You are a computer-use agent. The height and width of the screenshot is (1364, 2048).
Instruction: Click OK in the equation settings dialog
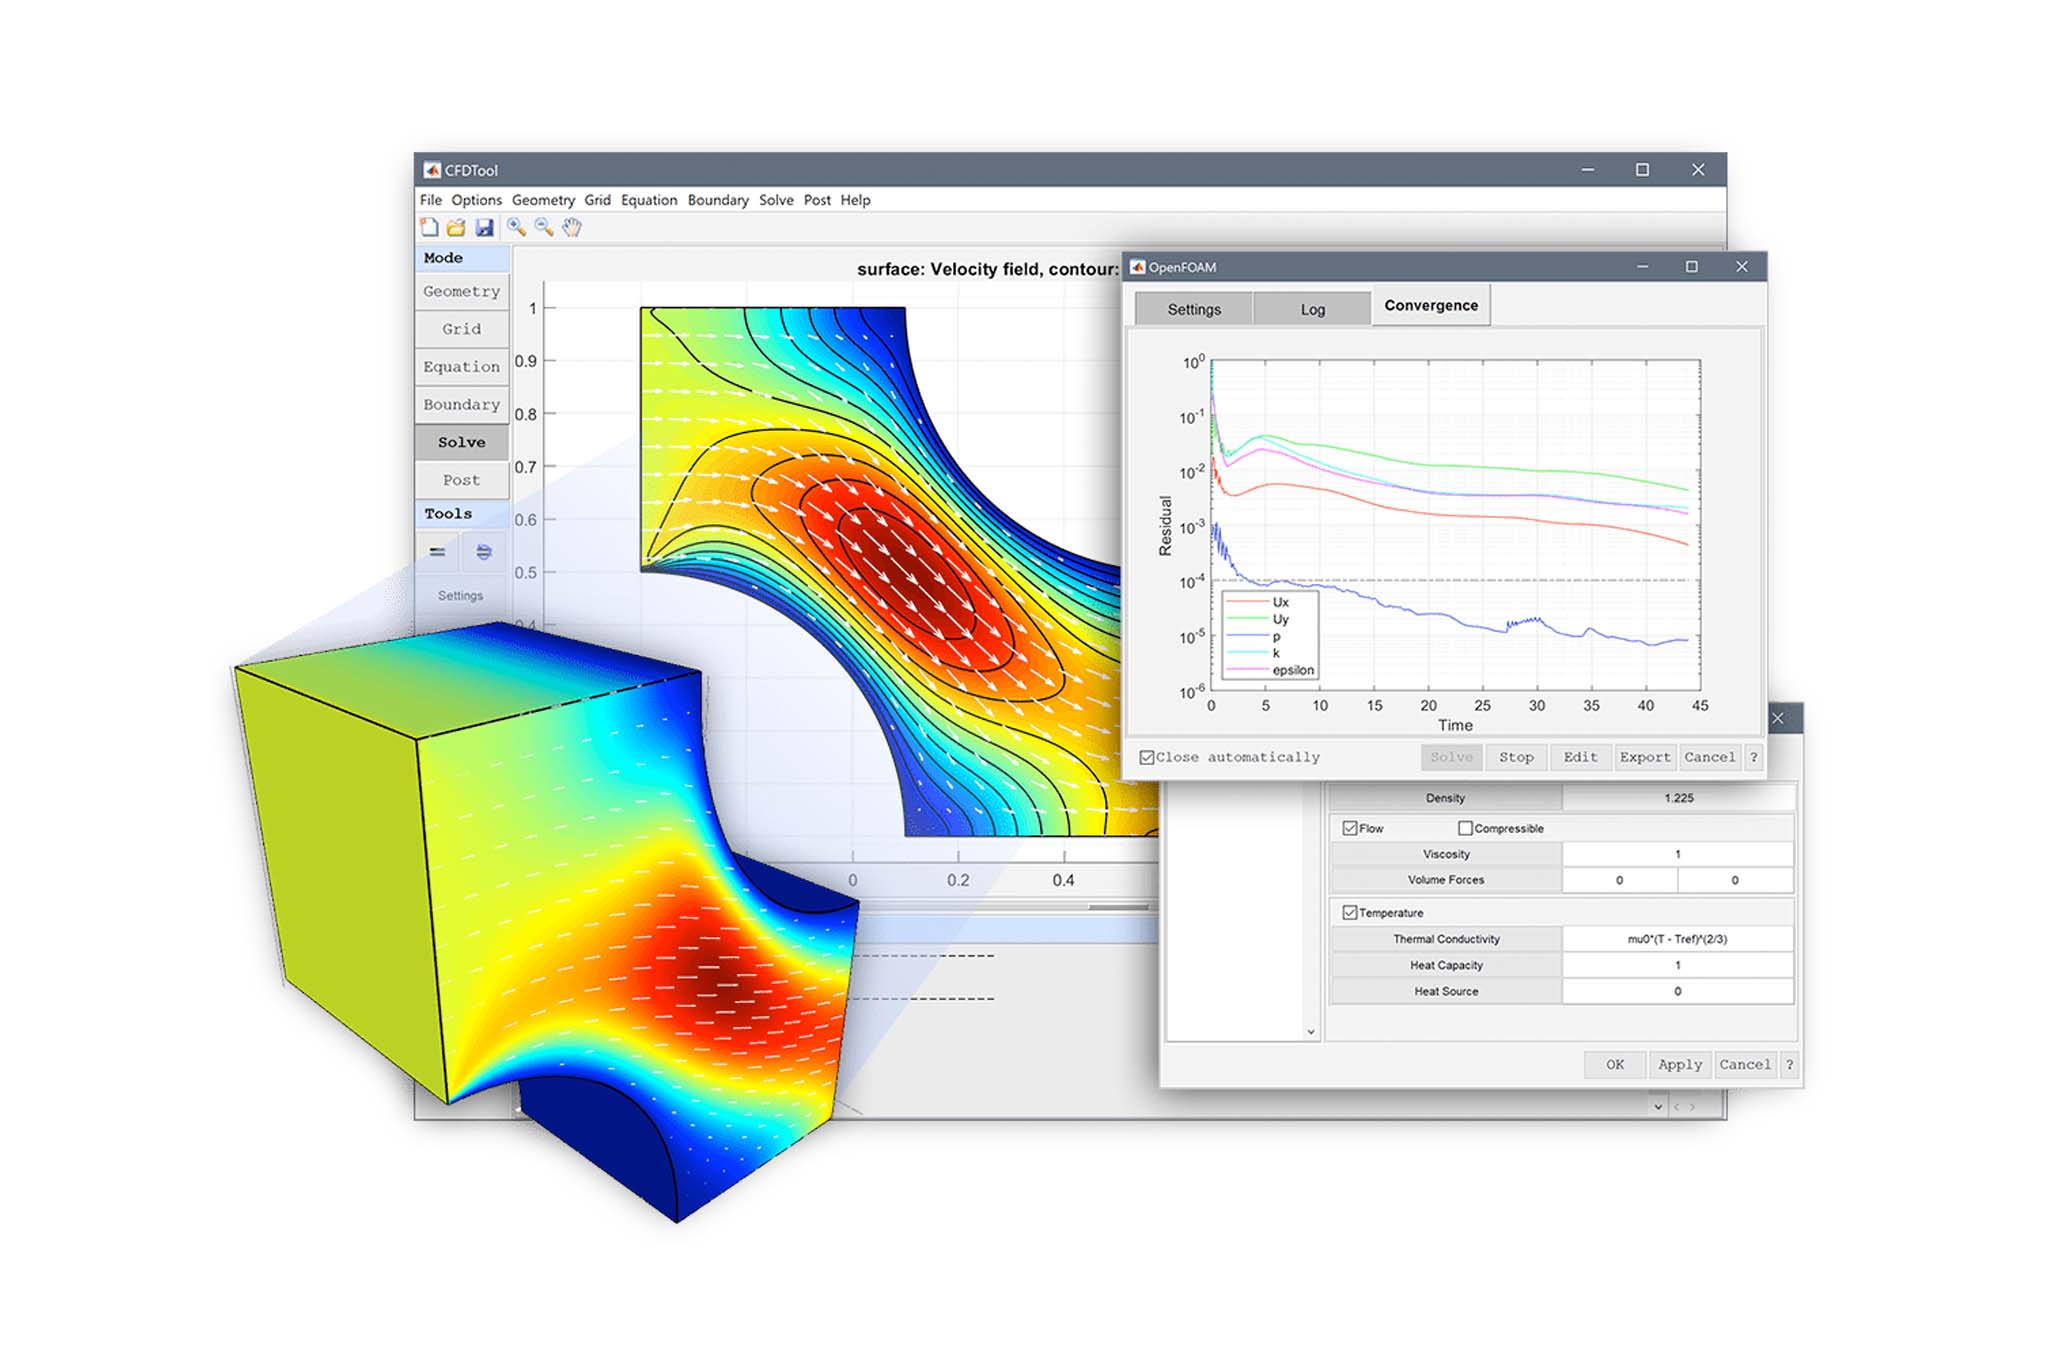point(1615,1065)
